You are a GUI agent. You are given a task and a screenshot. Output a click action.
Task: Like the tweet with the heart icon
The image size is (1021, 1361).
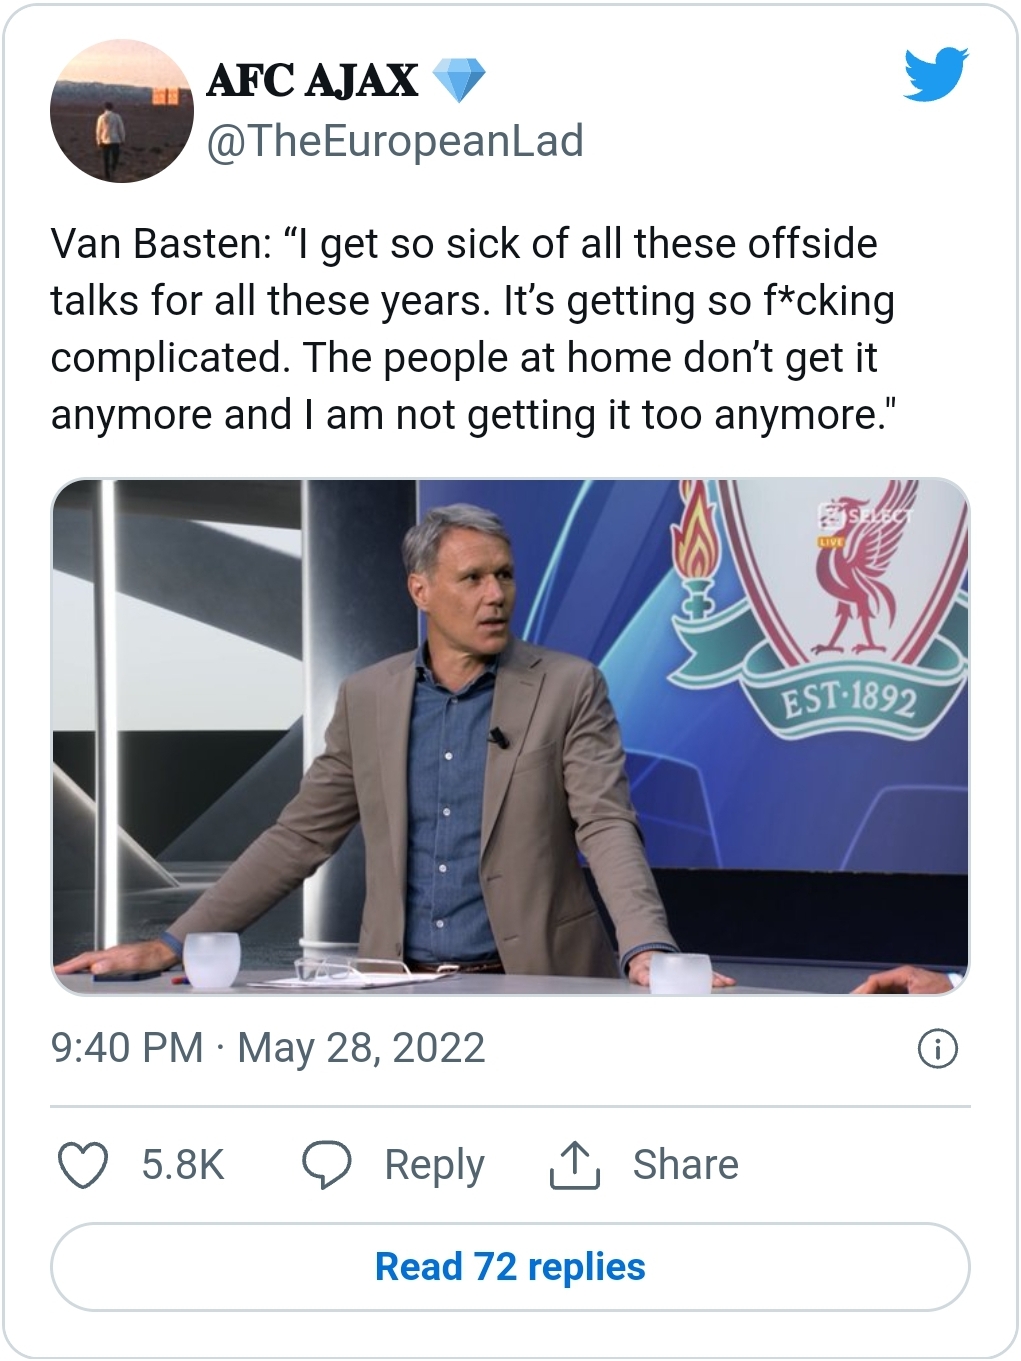83,1165
